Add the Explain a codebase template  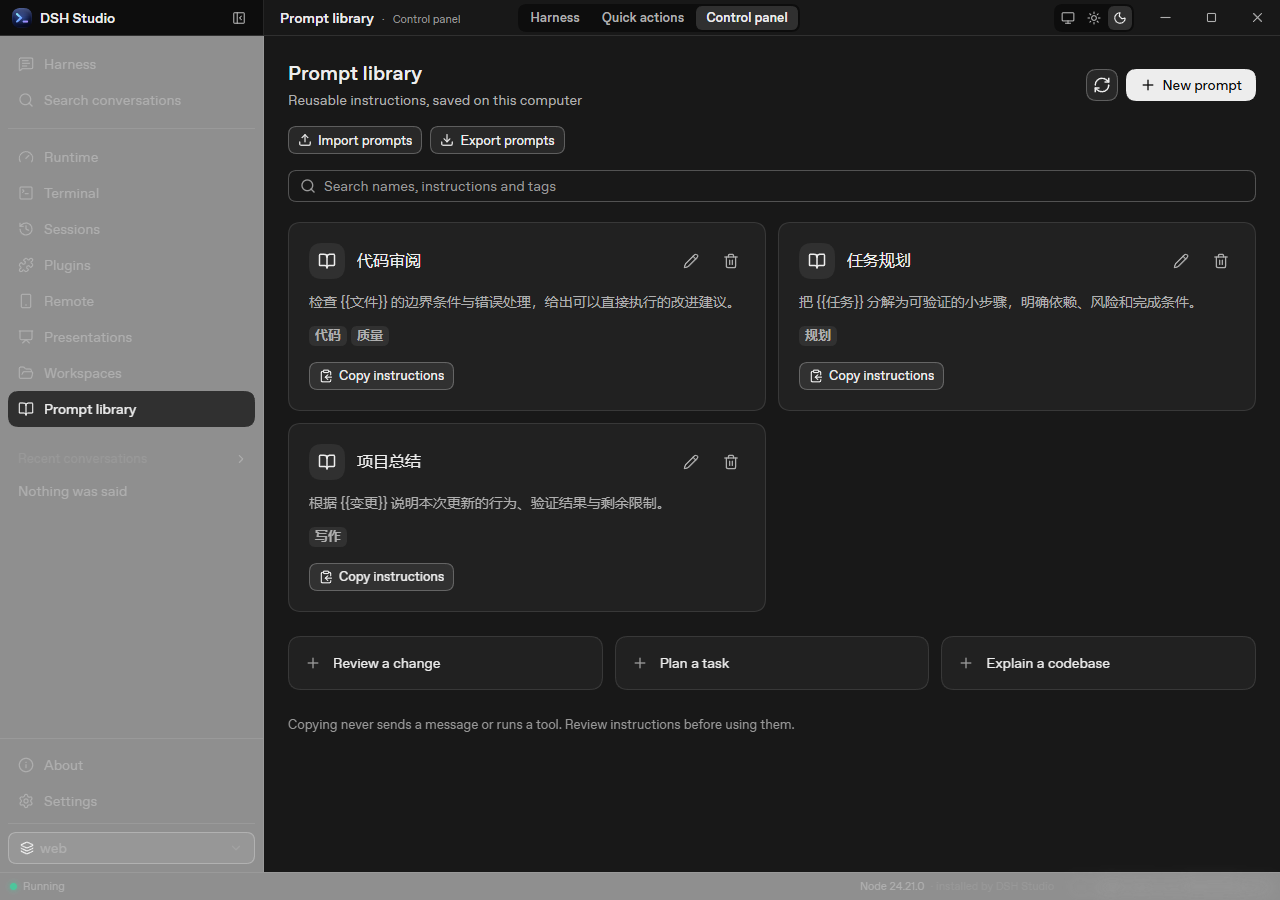tap(1098, 663)
